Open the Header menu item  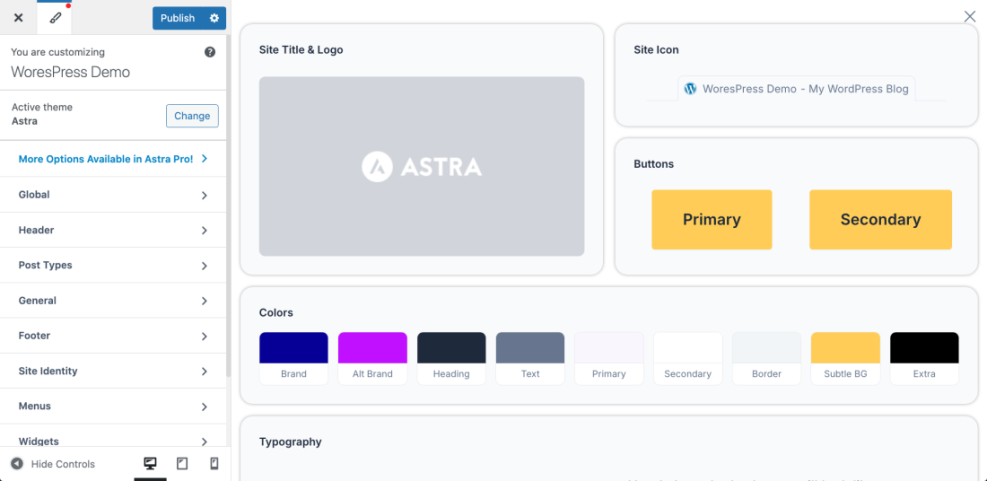point(113,230)
